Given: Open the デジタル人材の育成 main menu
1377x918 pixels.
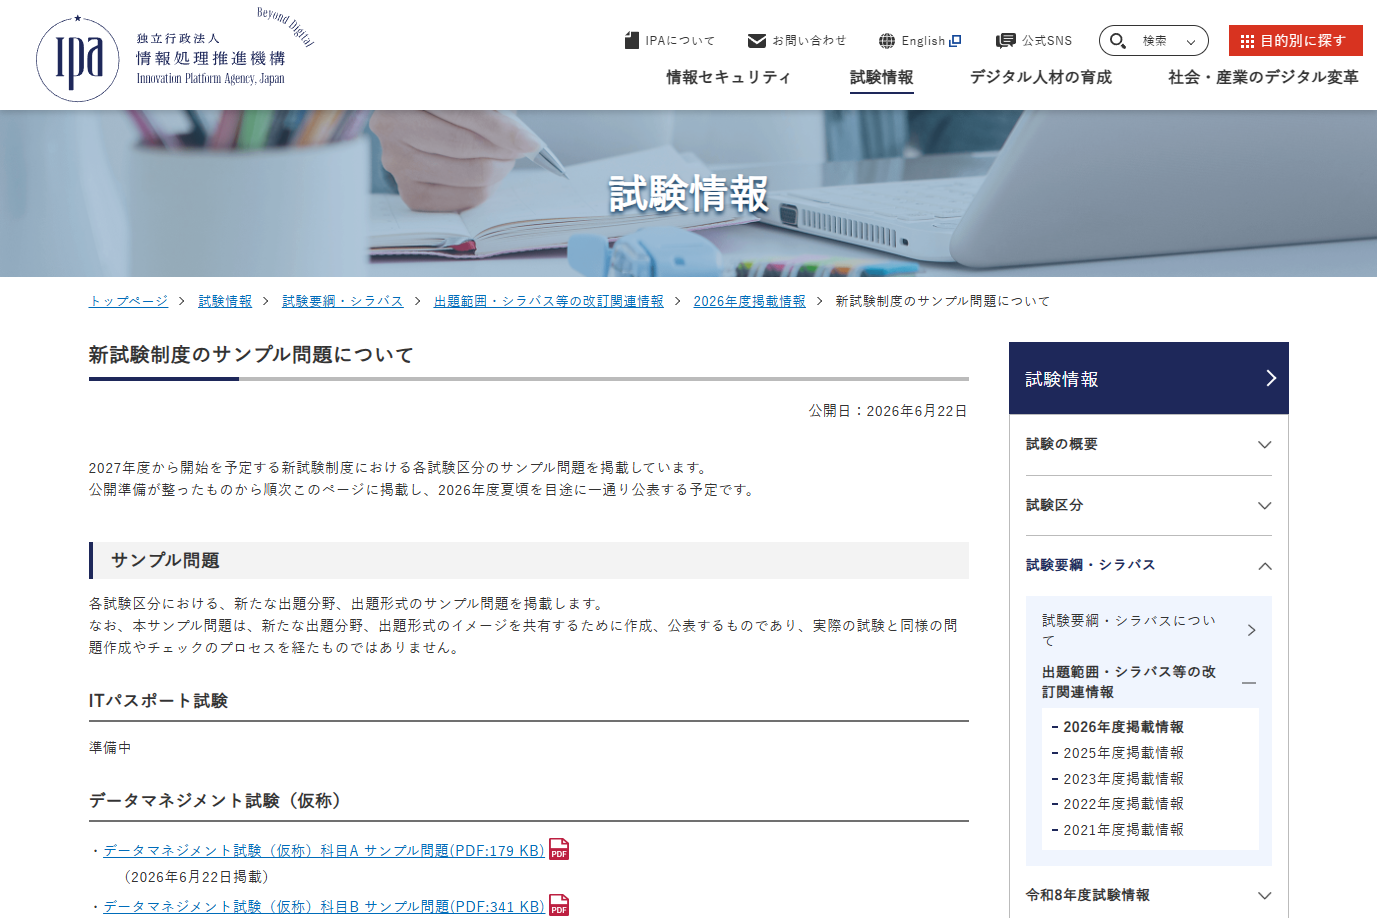Looking at the screenshot, I should pos(1040,77).
